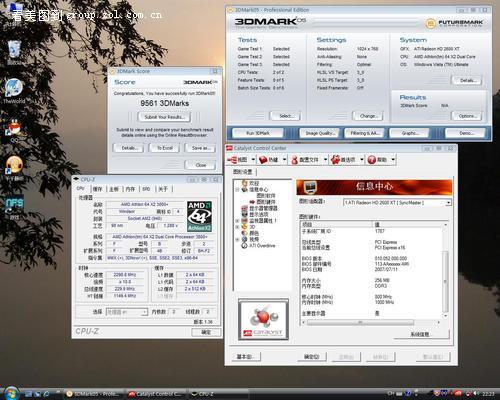
Task: Select 图形软件 under 信息中心 in tree
Action: click(266, 196)
